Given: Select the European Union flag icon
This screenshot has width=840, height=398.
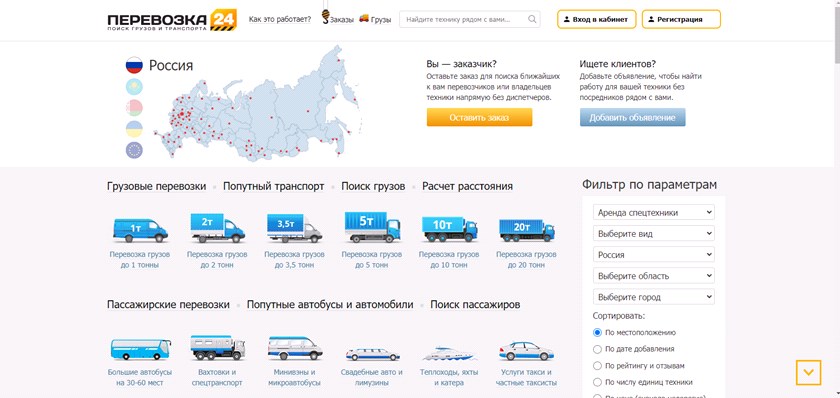Looking at the screenshot, I should coord(134,150).
